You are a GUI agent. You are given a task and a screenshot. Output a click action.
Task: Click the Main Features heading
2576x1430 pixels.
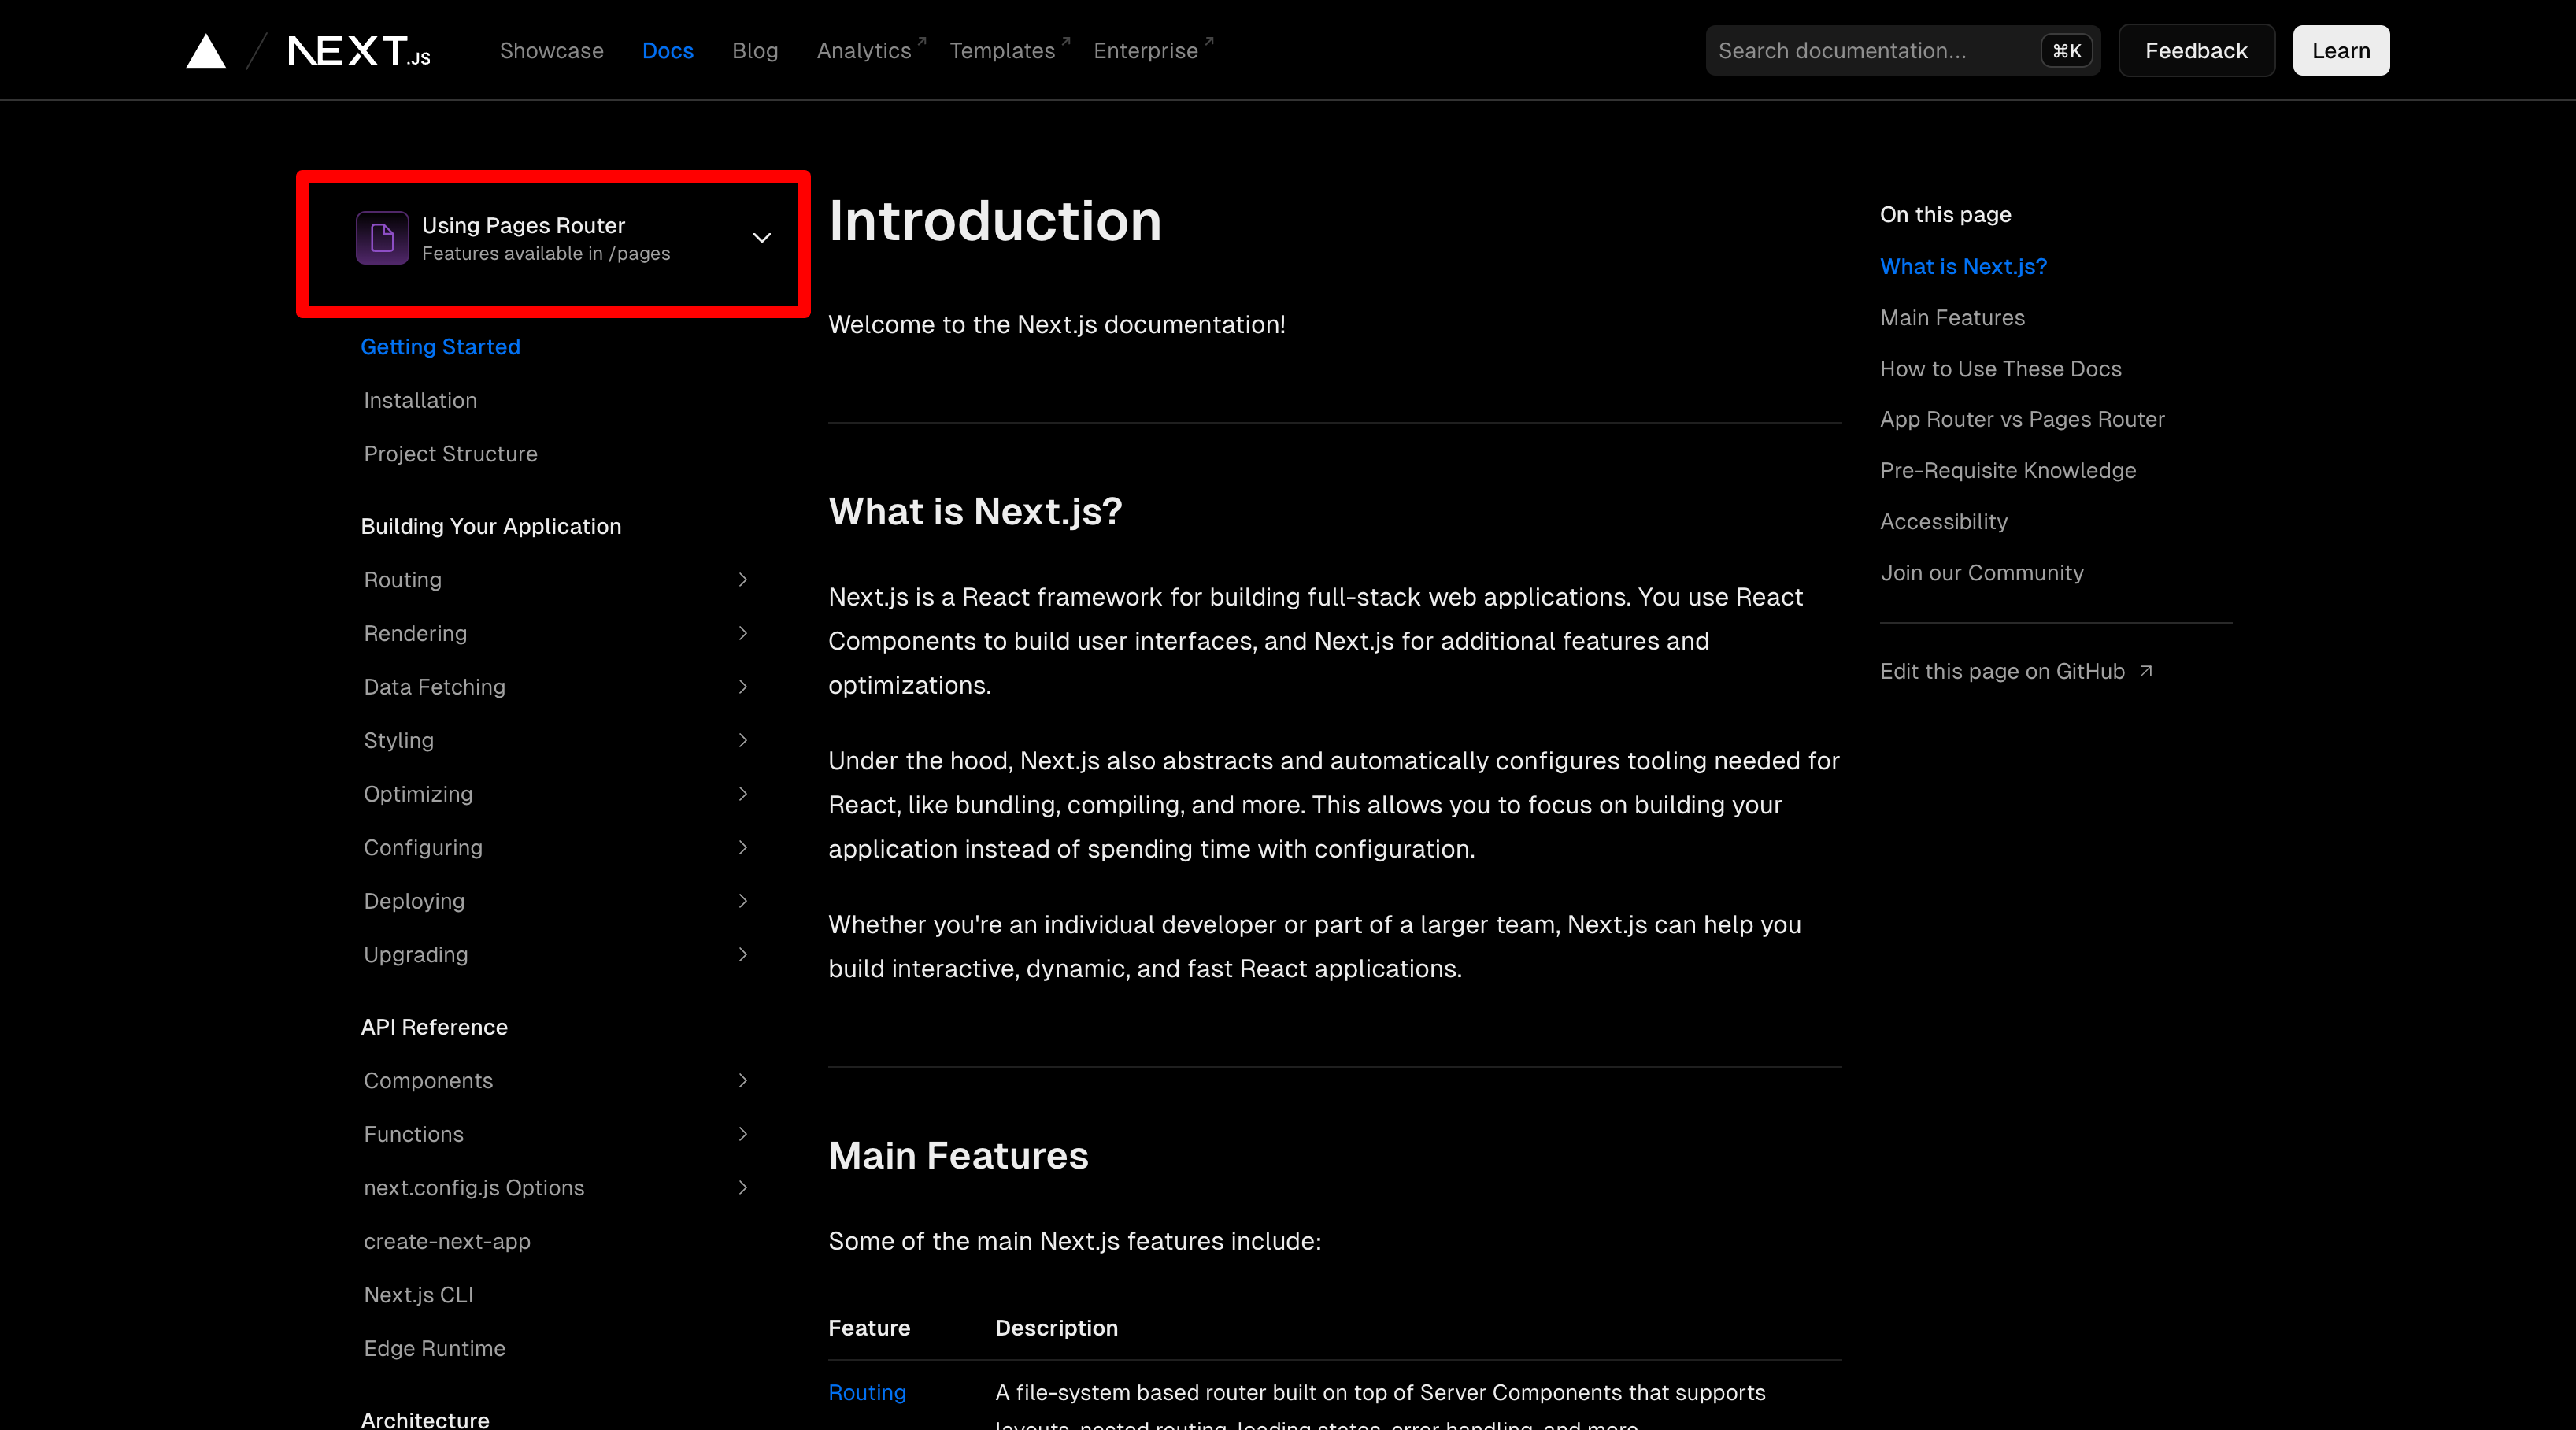958,1155
